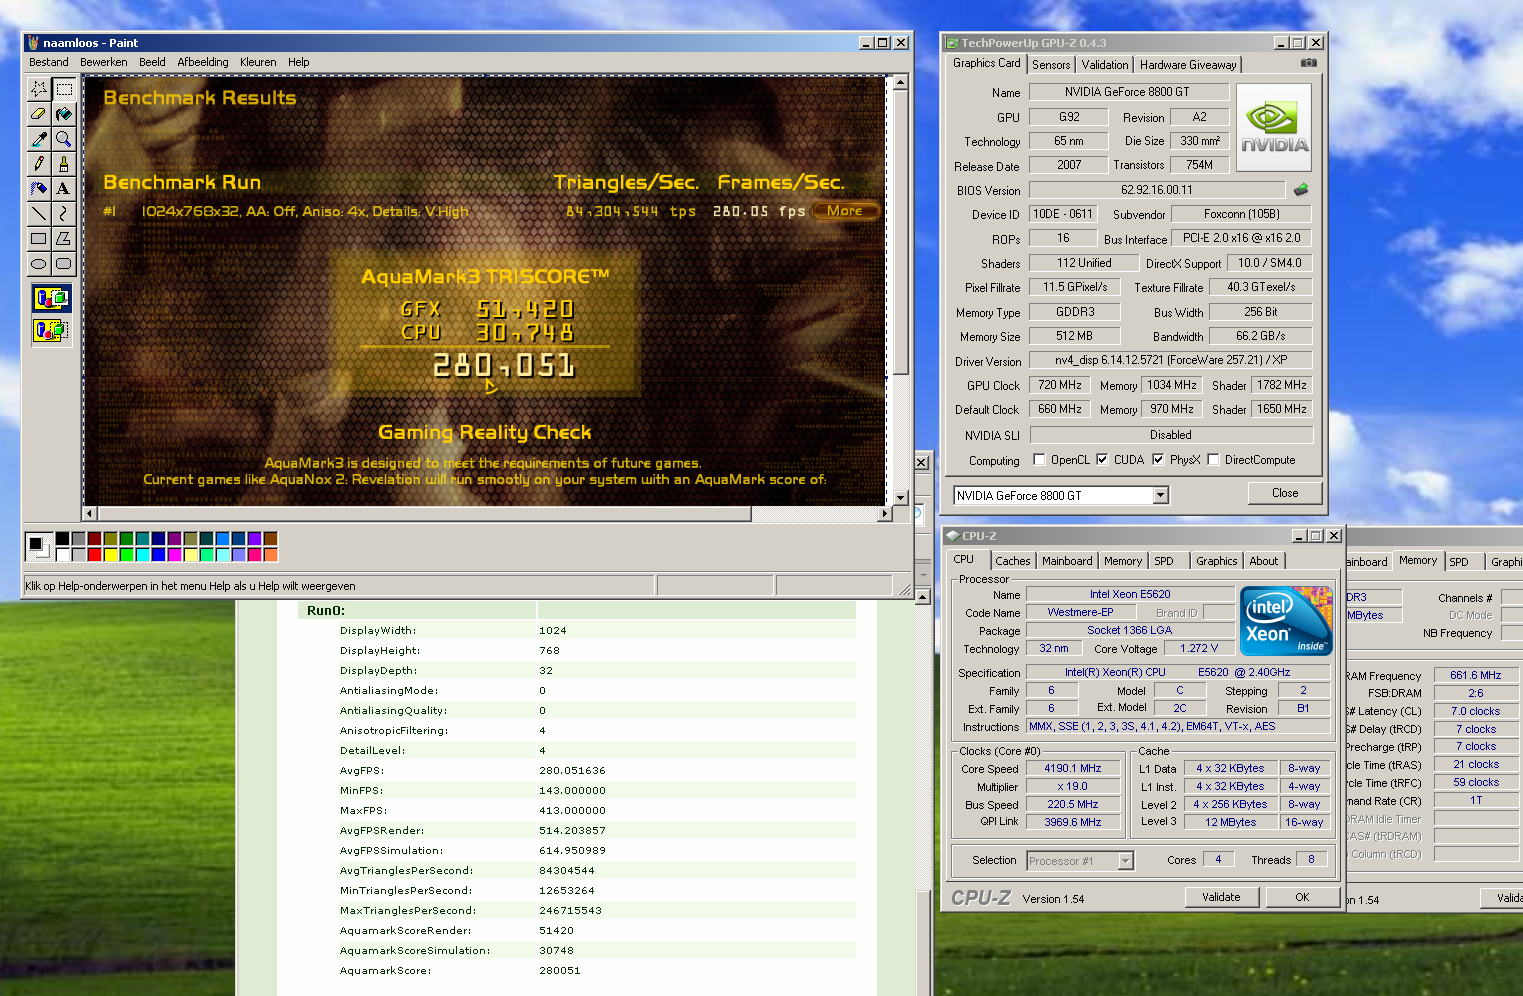Click the GPU-Z screenshot camera icon
Image resolution: width=1523 pixels, height=996 pixels.
click(x=1308, y=63)
